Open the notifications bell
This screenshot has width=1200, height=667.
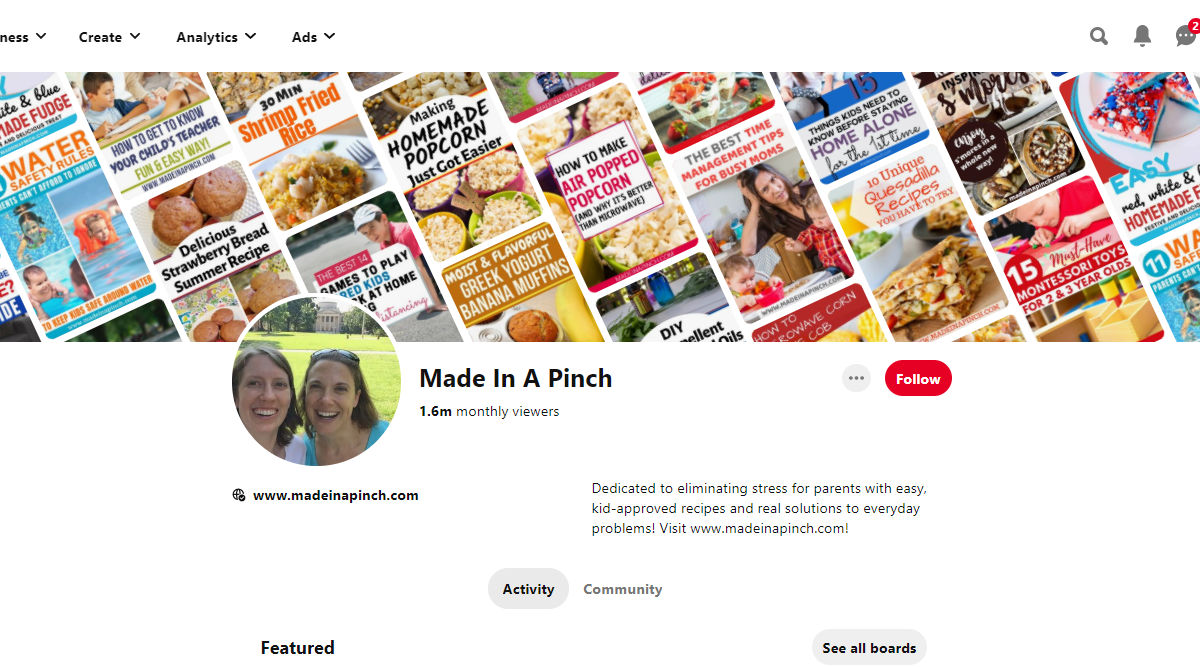(x=1142, y=37)
